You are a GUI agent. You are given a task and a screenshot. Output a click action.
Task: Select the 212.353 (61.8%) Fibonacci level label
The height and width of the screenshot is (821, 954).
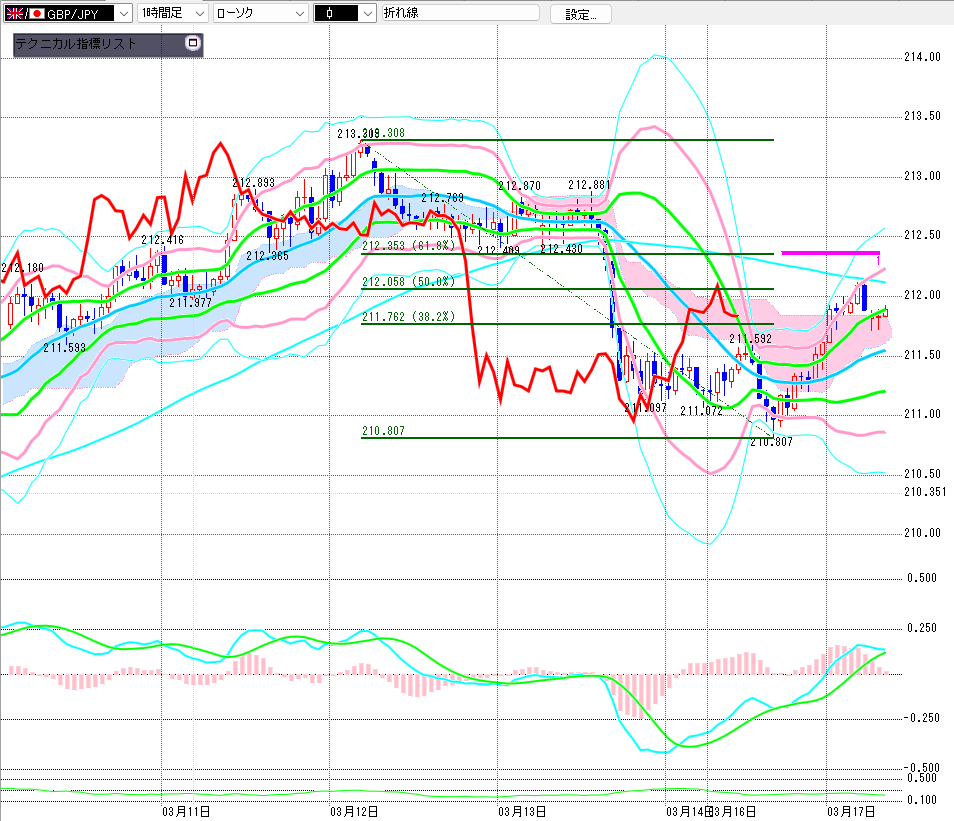click(x=408, y=246)
